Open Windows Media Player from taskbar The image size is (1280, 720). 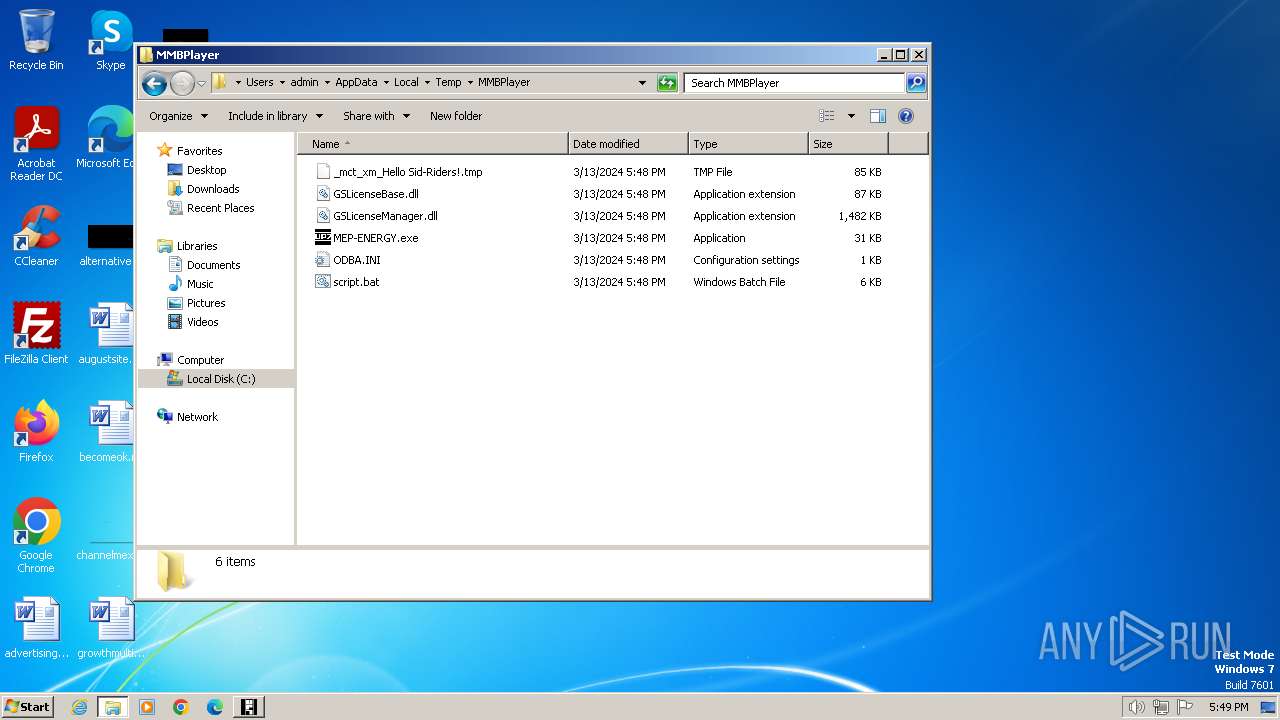pyautogui.click(x=147, y=707)
